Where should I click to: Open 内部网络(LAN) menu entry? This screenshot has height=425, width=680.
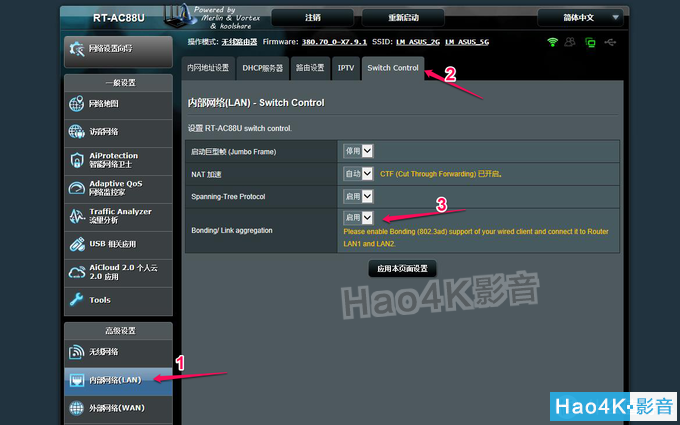[x=118, y=381]
